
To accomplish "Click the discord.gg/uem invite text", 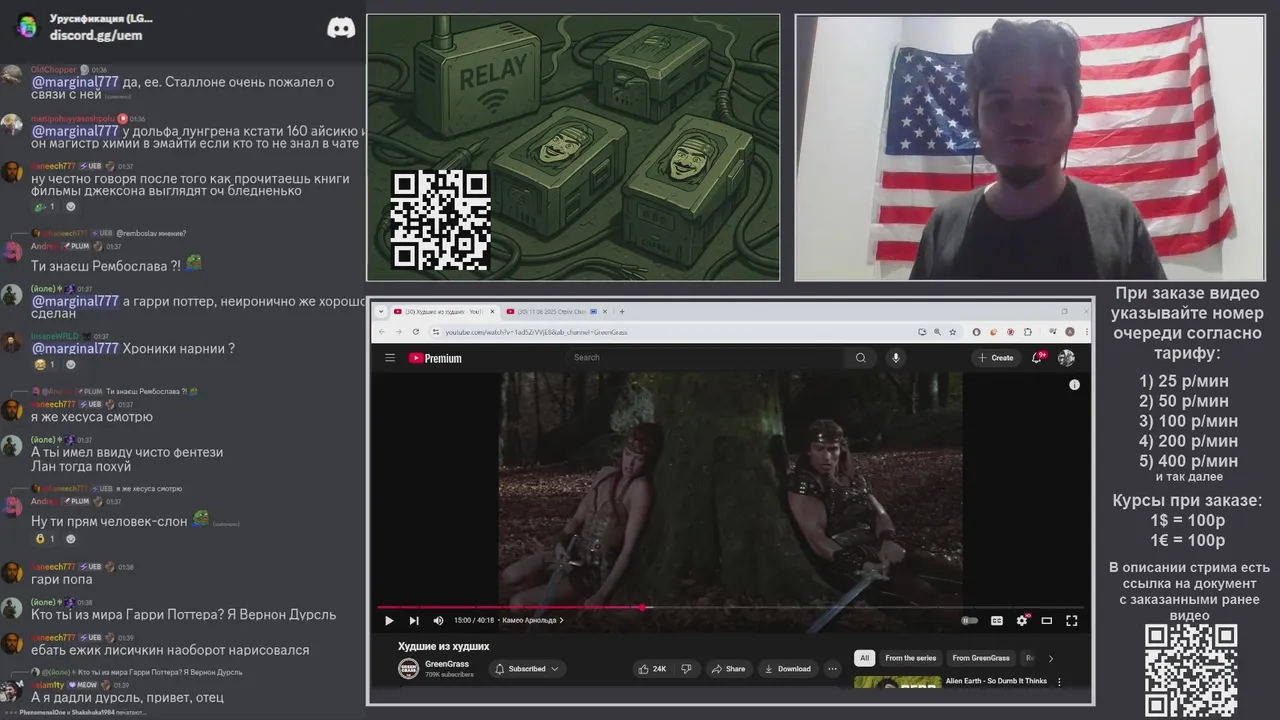I will coord(96,35).
